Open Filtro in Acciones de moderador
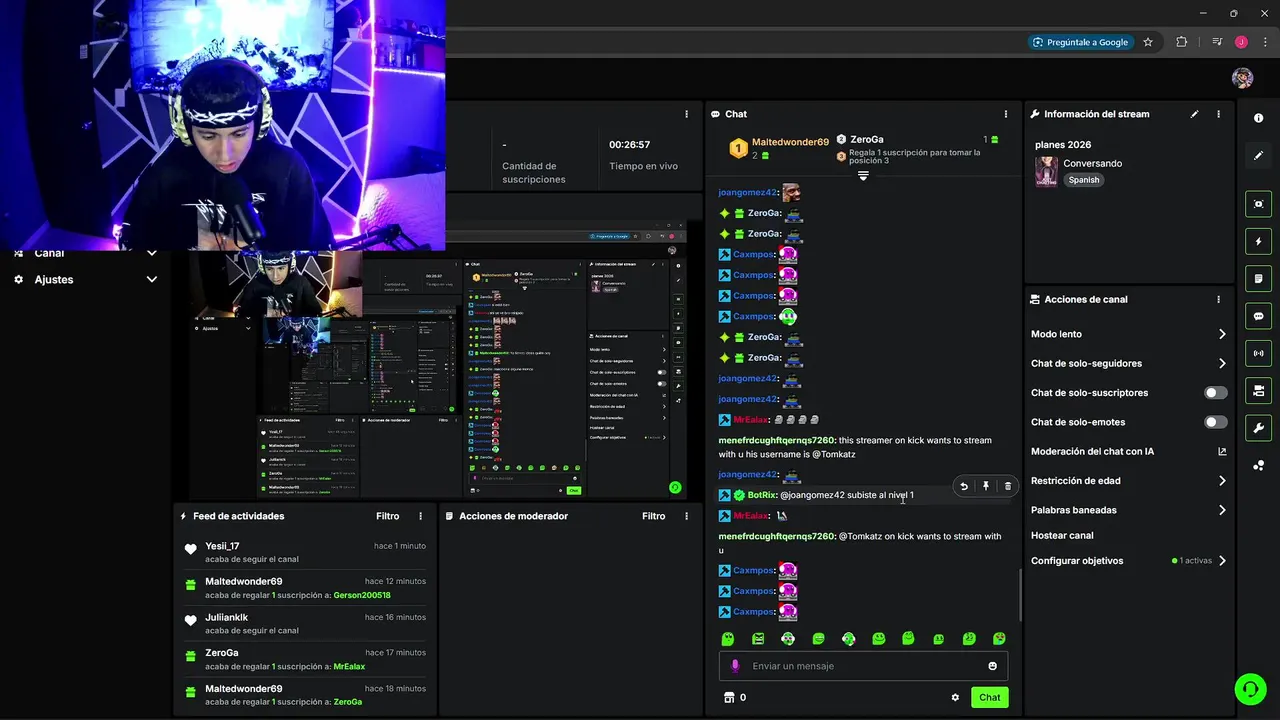The width and height of the screenshot is (1280, 720). 654,516
